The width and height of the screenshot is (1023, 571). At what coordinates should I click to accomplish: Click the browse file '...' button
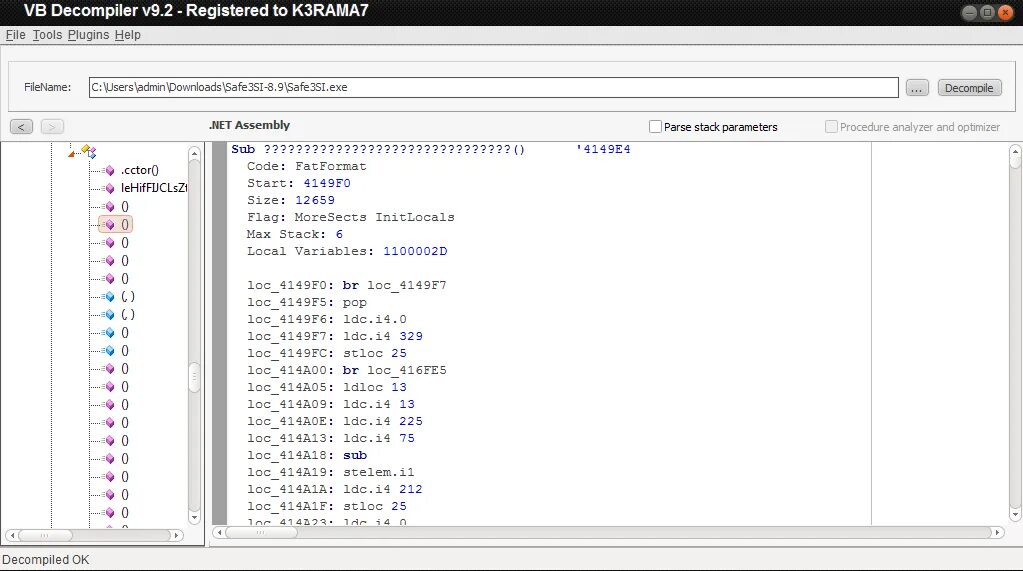917,88
